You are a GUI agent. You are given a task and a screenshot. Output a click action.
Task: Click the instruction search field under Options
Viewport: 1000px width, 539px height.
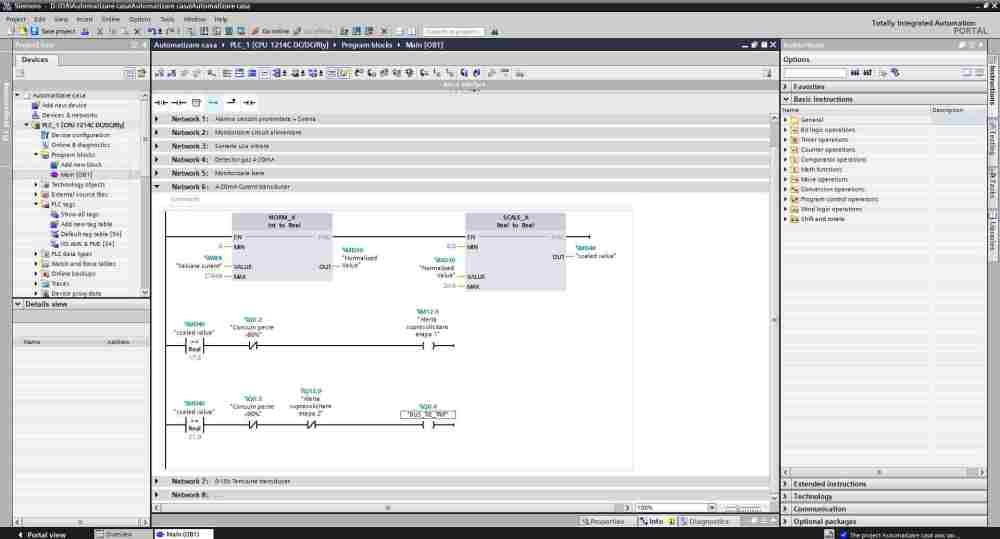(814, 73)
